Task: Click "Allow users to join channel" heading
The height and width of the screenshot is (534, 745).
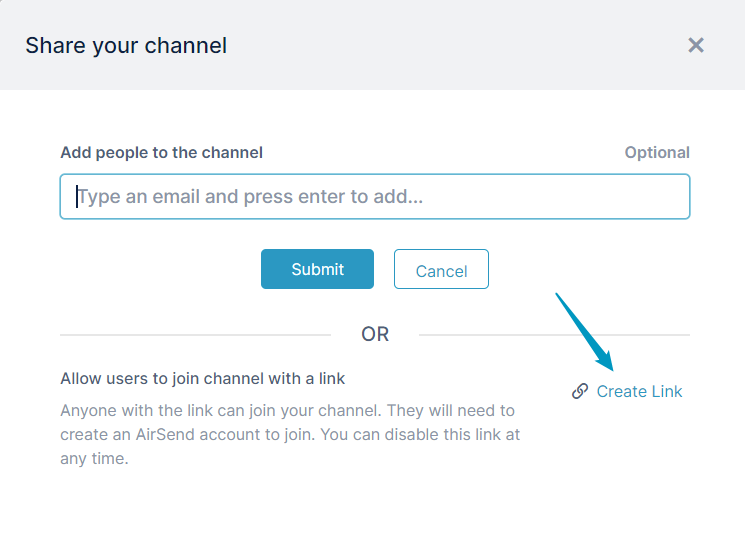Action: tap(202, 379)
